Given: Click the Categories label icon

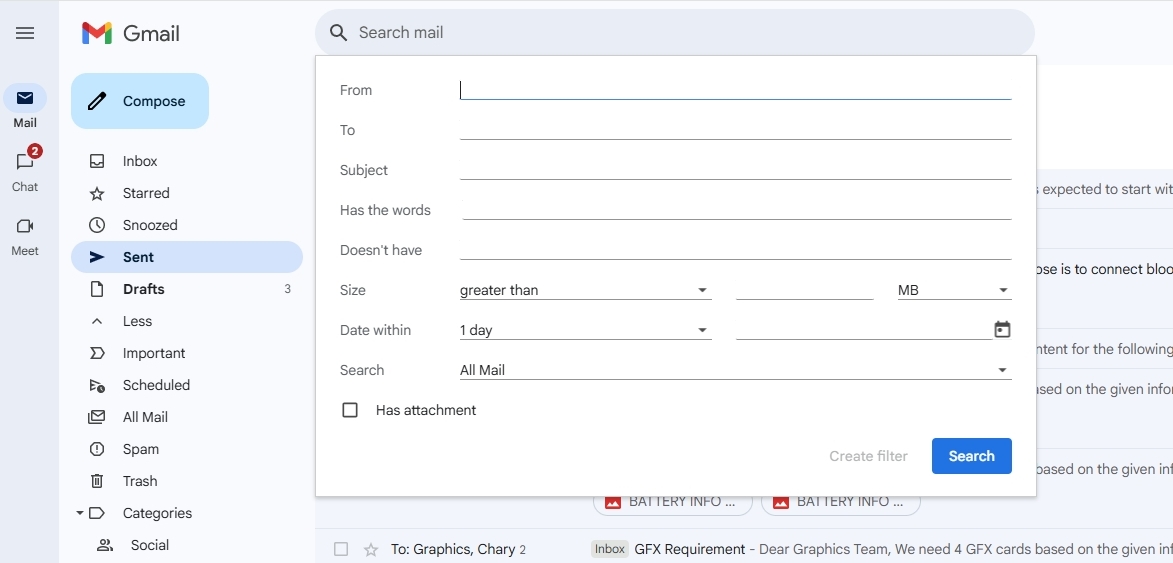Looking at the screenshot, I should point(97,513).
